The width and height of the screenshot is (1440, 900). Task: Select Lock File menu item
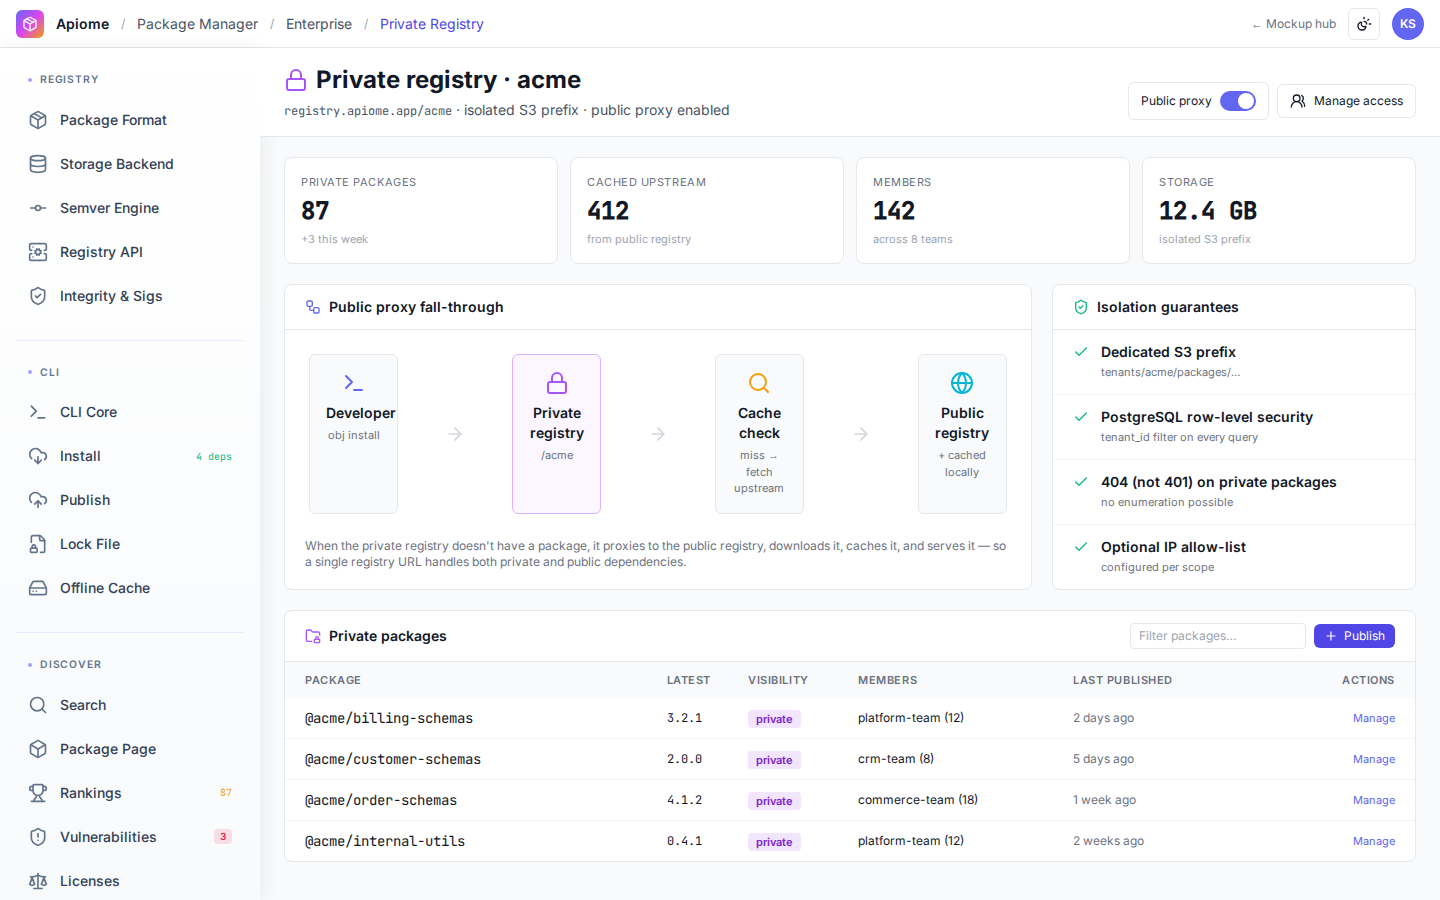130,544
